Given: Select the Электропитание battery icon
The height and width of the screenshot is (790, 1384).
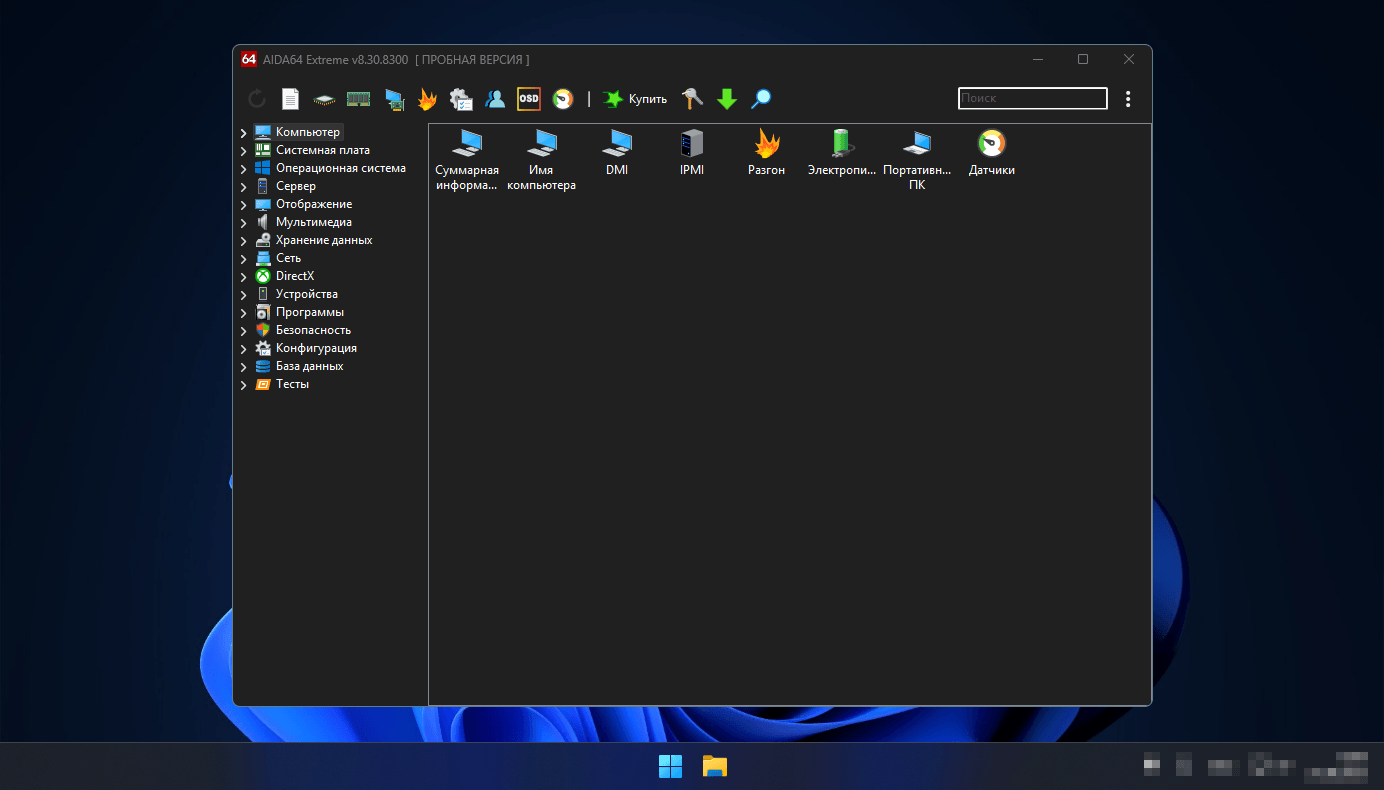Looking at the screenshot, I should 842,153.
